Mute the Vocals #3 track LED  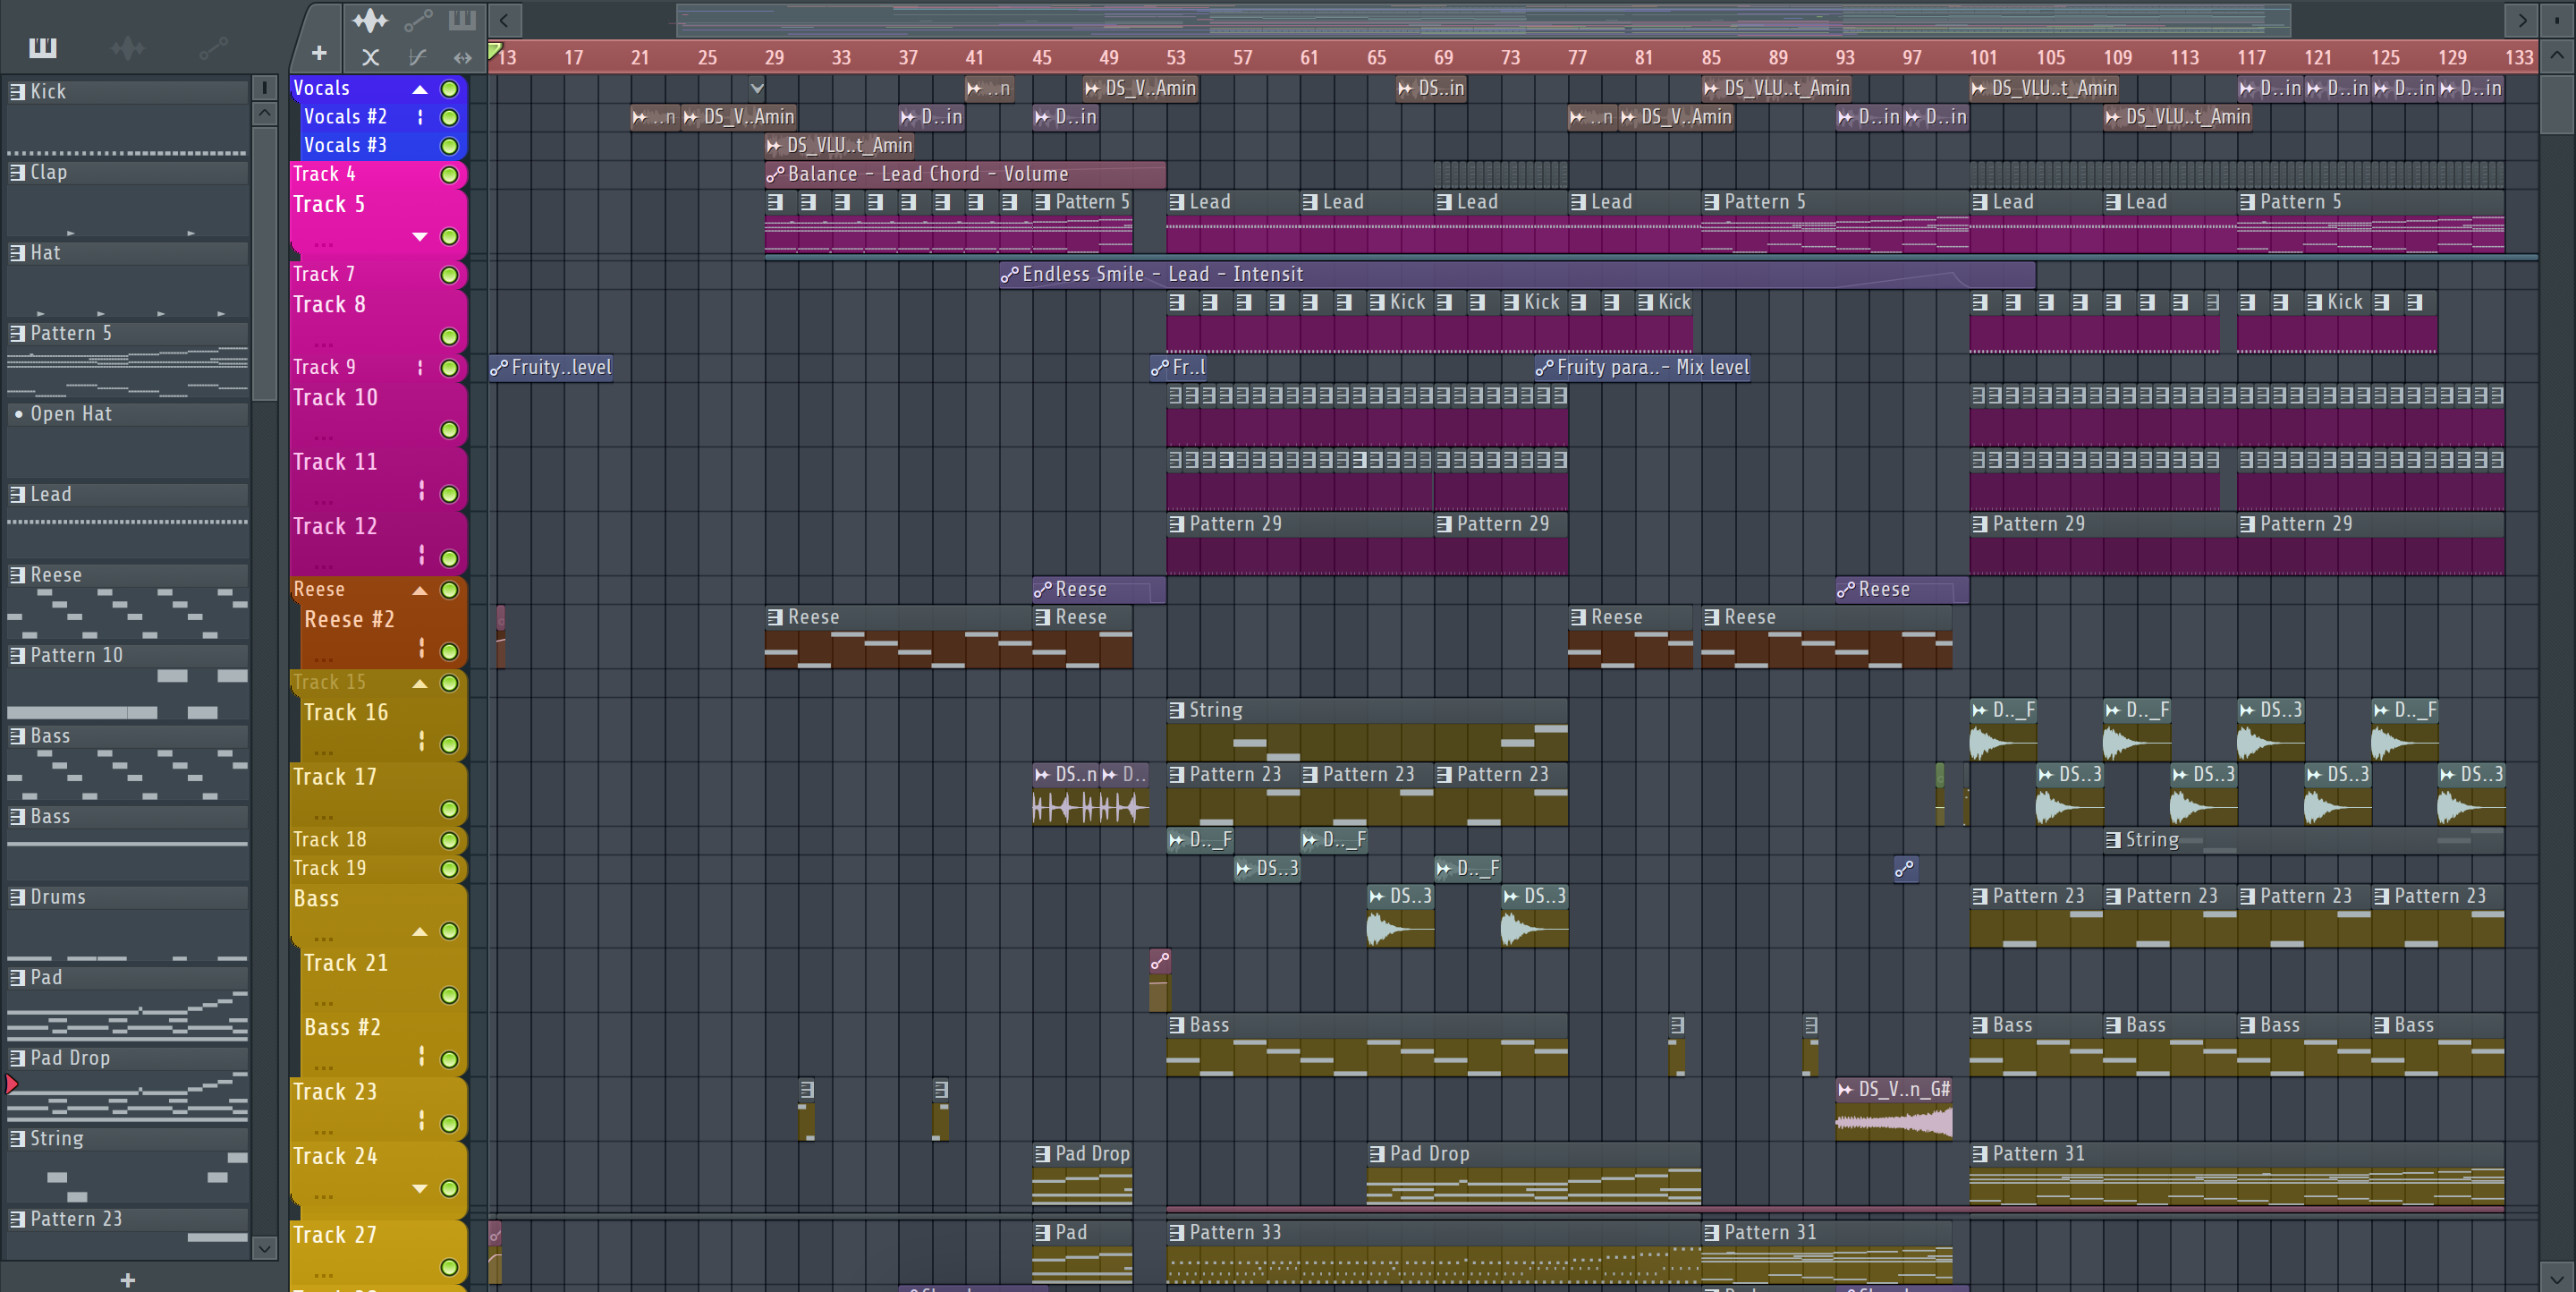(449, 147)
